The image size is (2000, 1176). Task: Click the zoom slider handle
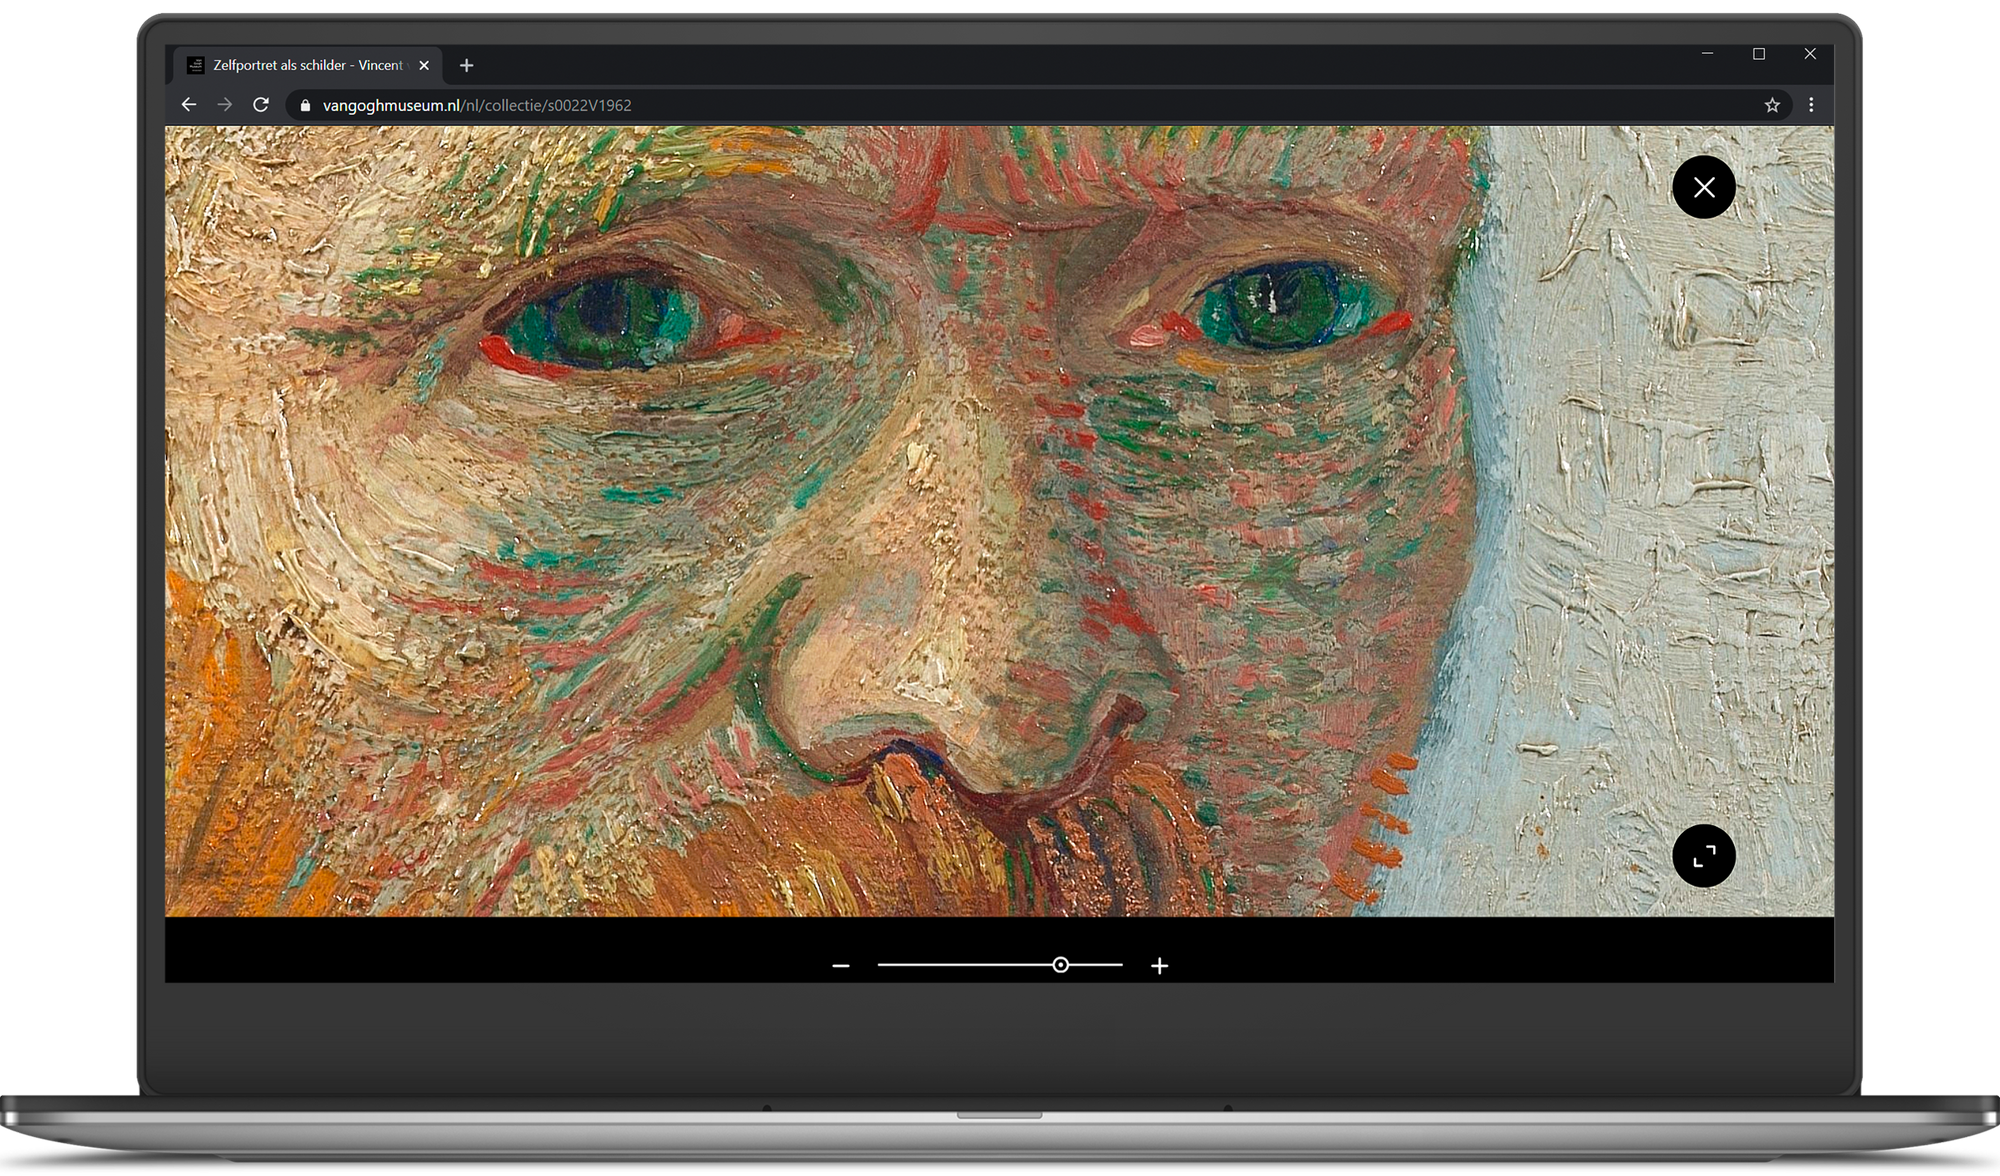click(x=1061, y=965)
